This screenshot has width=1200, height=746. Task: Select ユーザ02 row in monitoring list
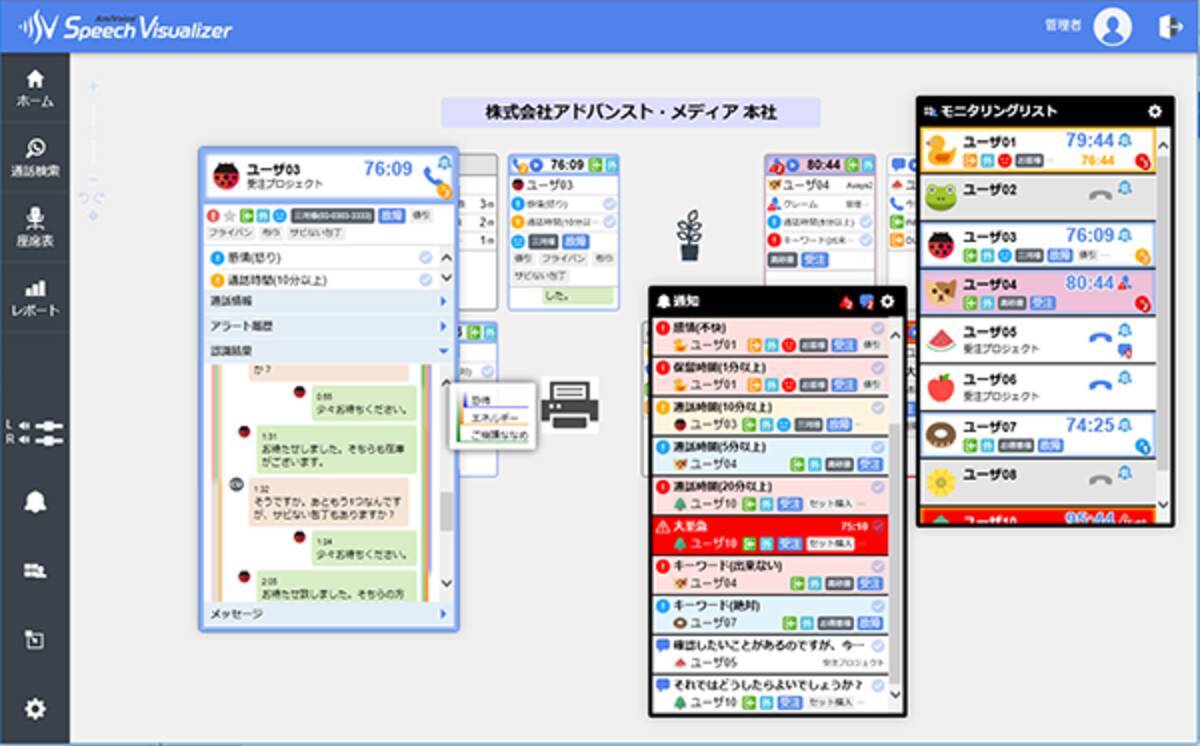point(1037,195)
